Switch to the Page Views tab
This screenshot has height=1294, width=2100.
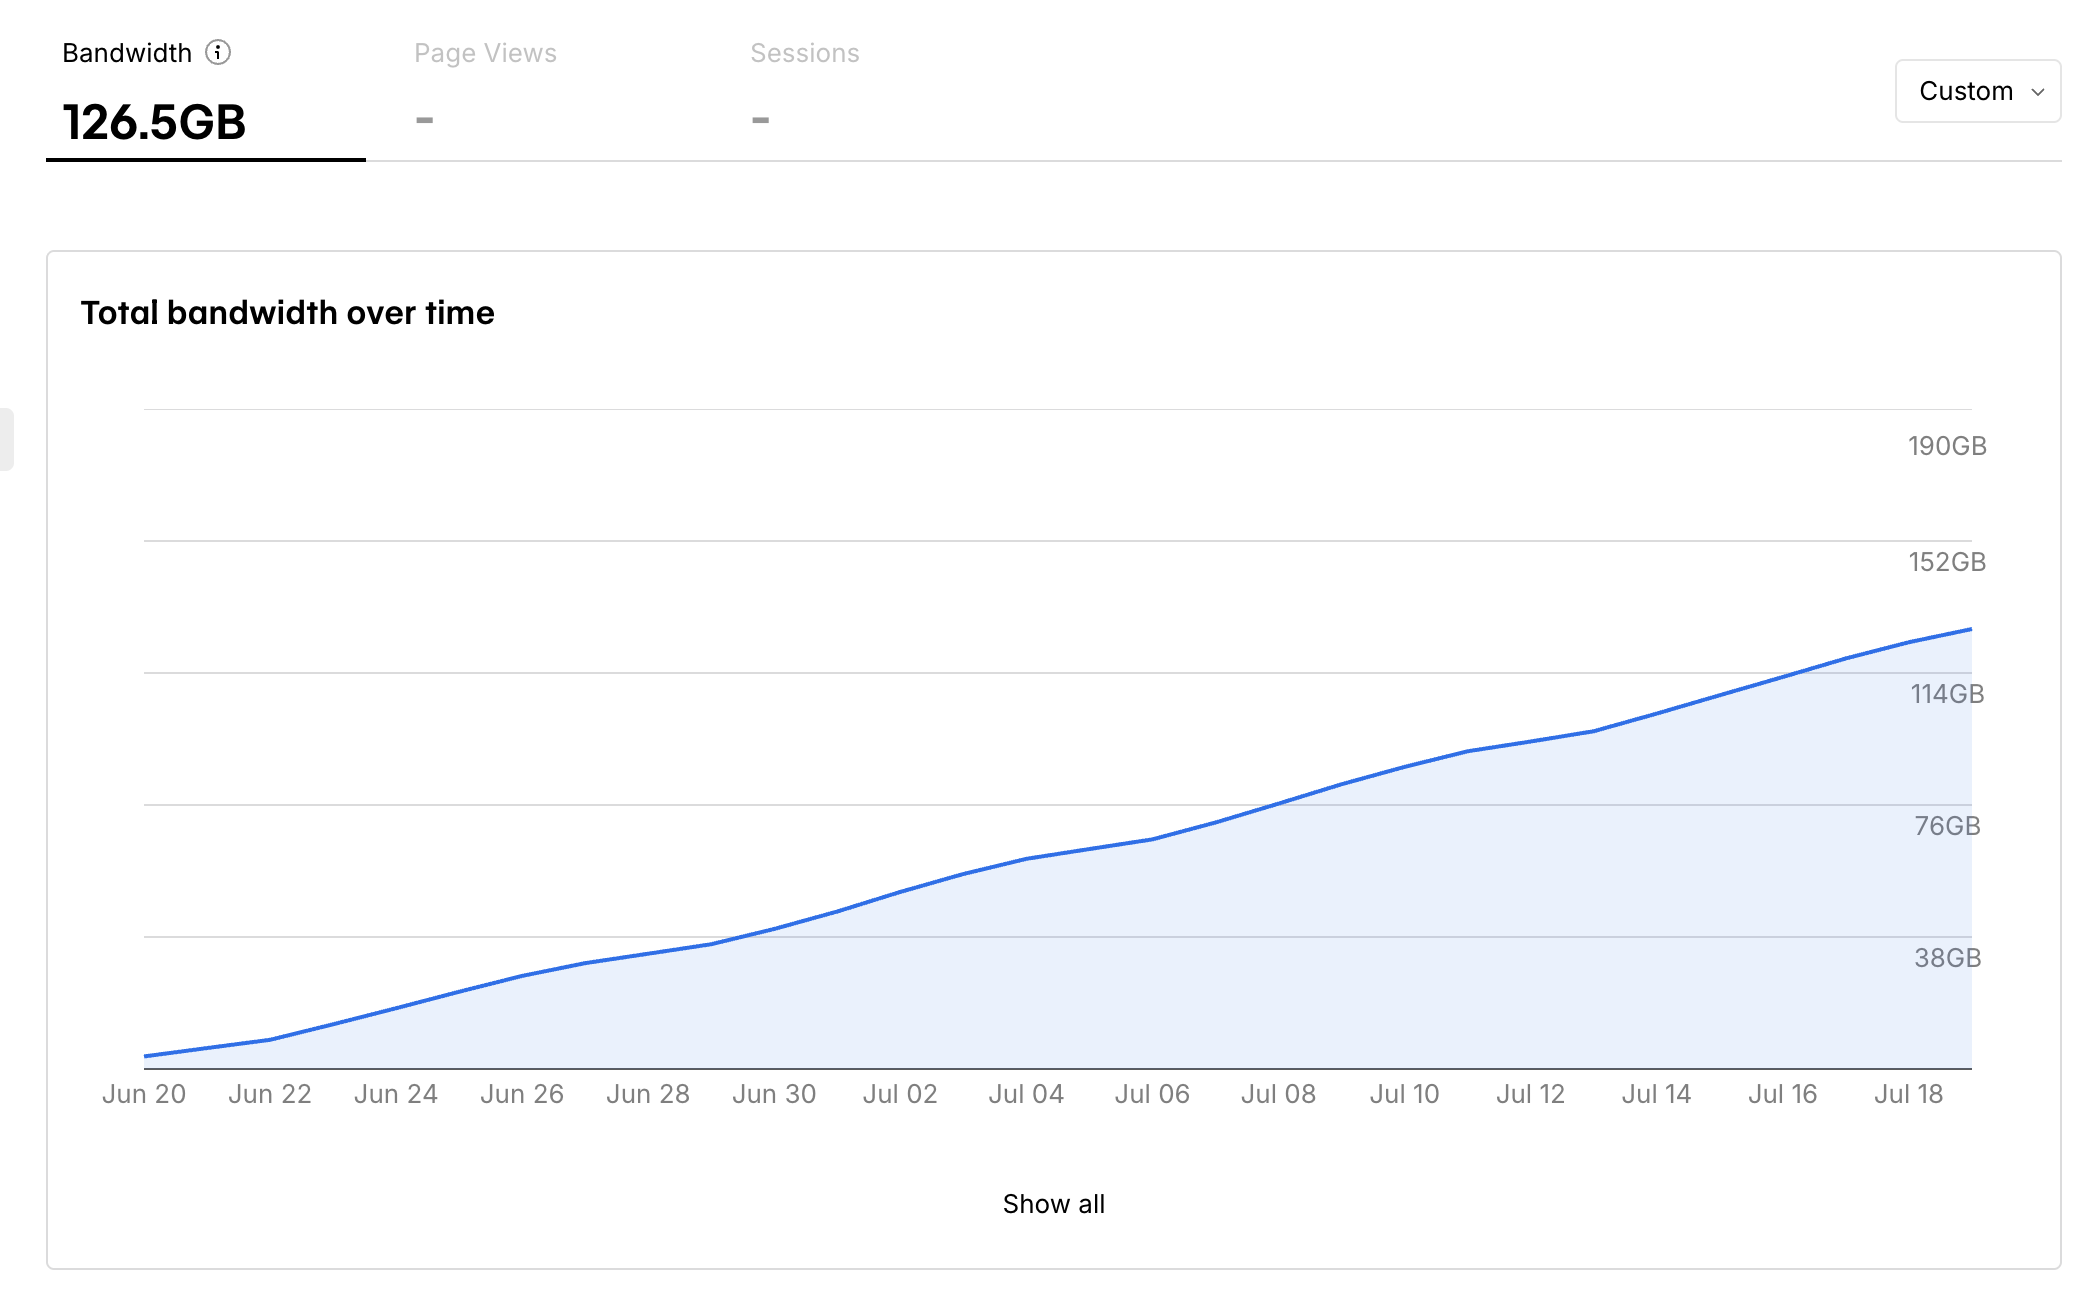tap(485, 53)
